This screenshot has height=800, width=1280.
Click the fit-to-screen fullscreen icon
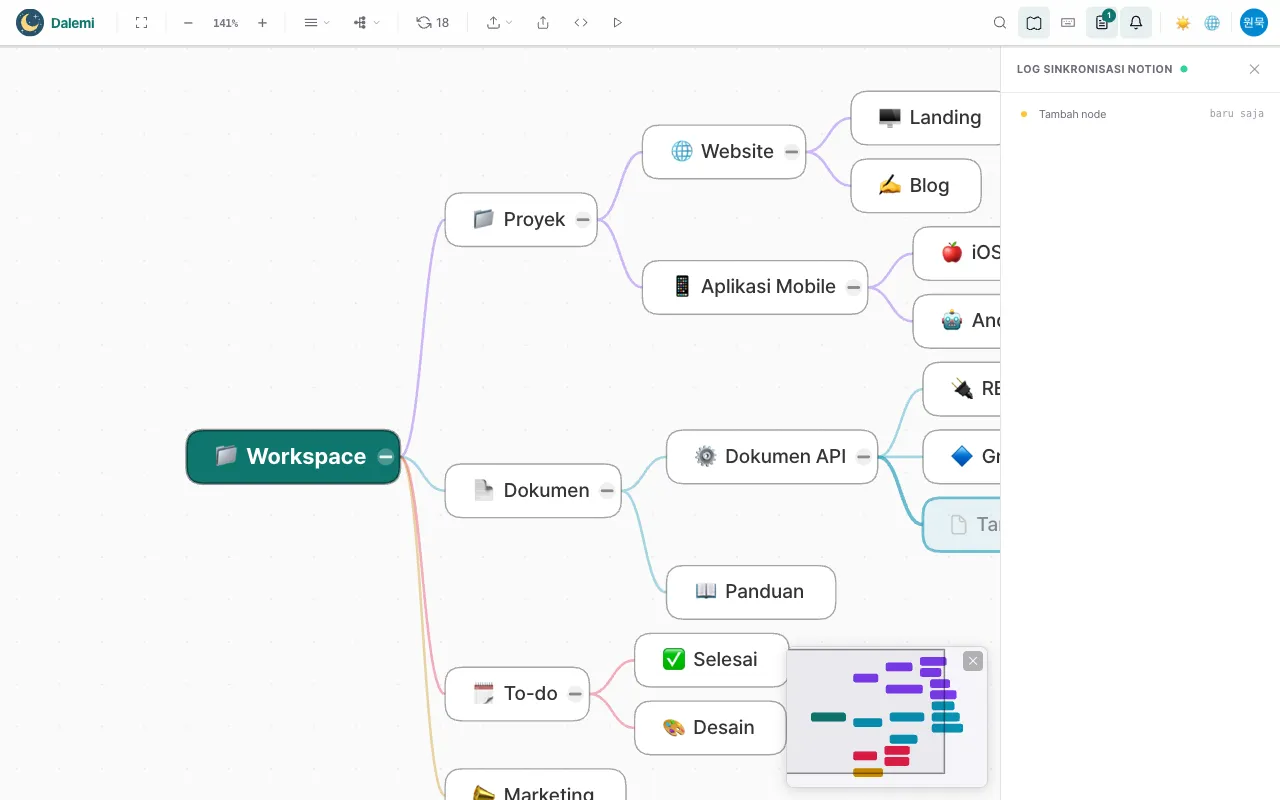click(x=141, y=22)
